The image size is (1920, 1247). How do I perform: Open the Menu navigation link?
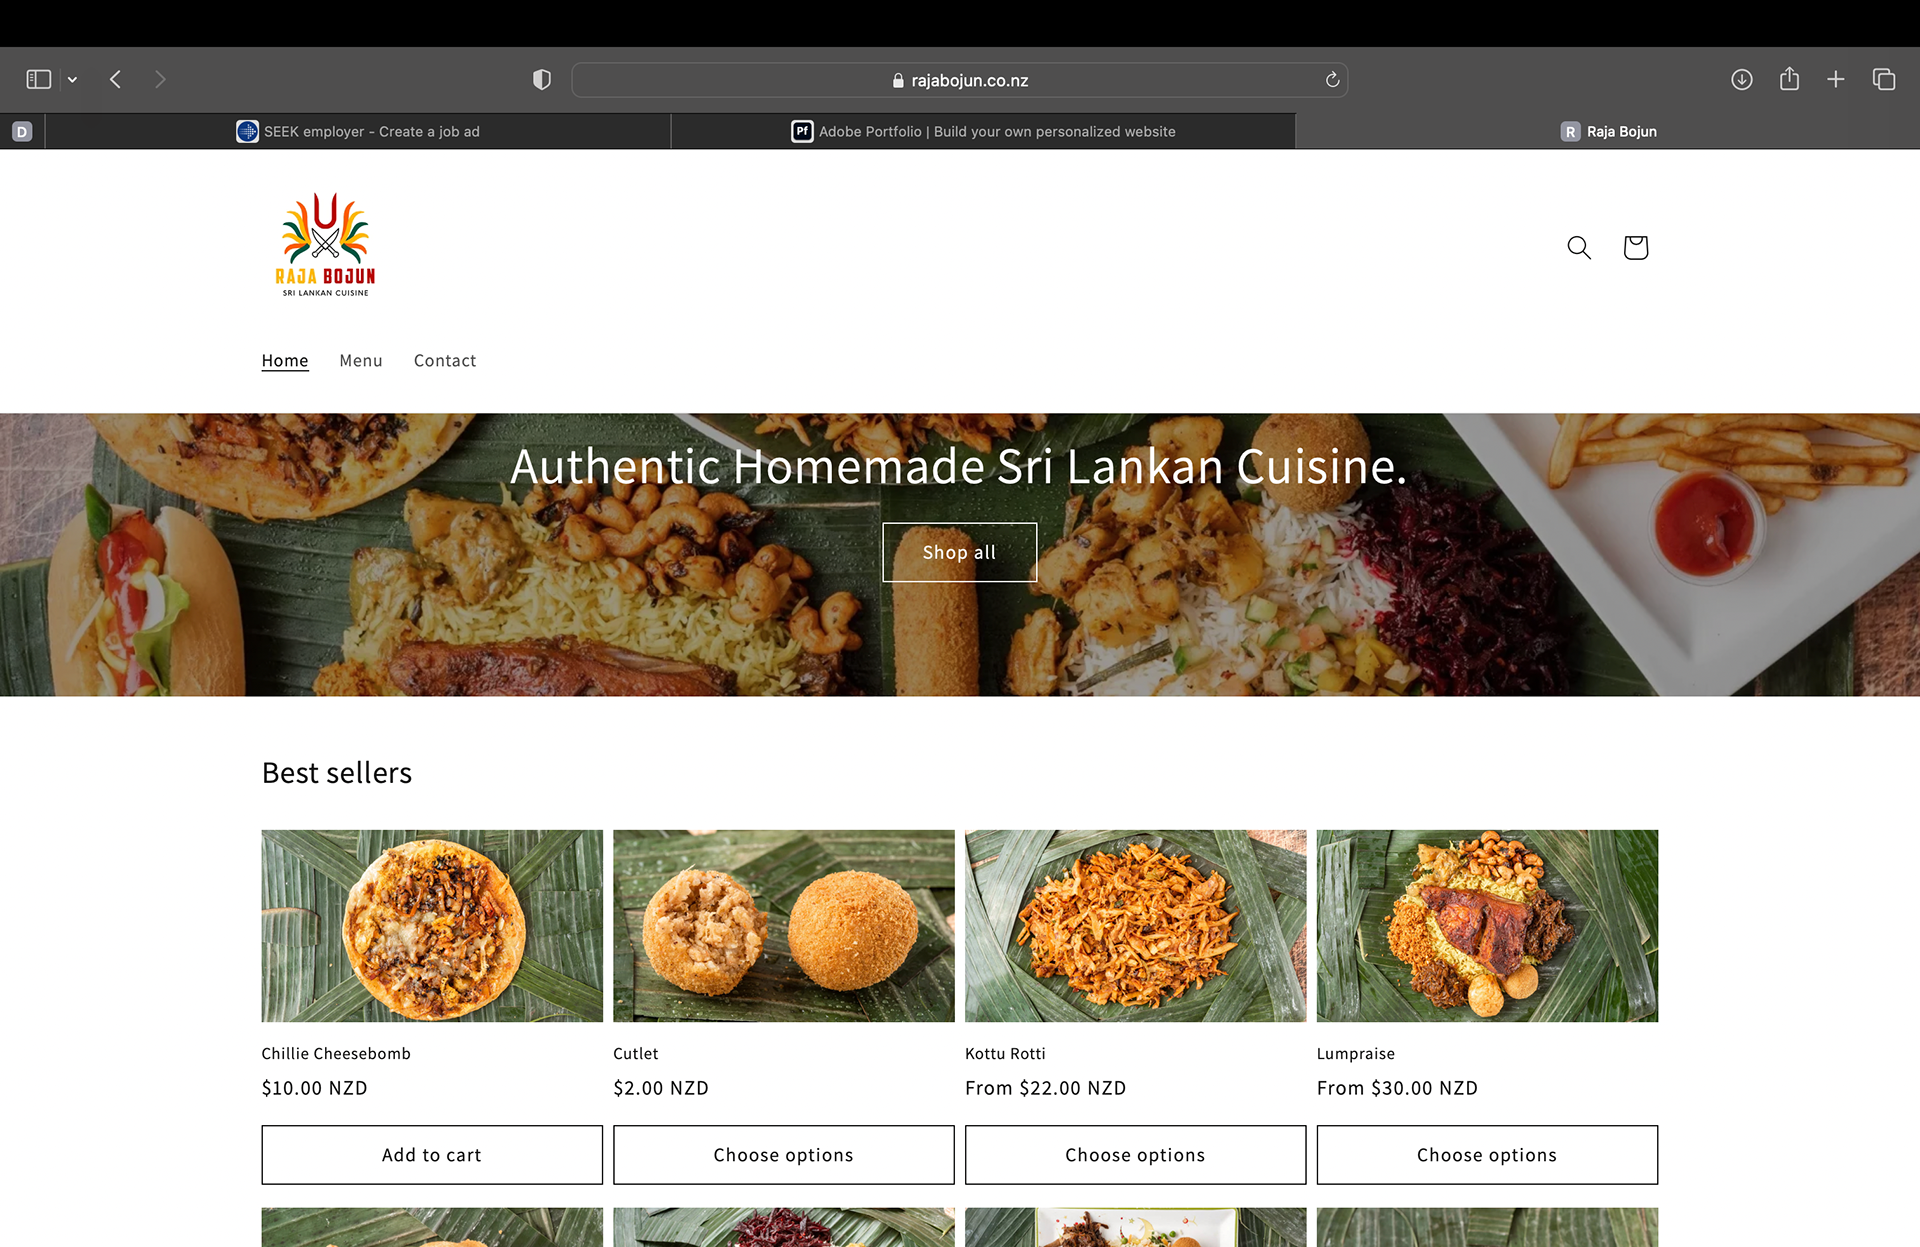coord(361,360)
